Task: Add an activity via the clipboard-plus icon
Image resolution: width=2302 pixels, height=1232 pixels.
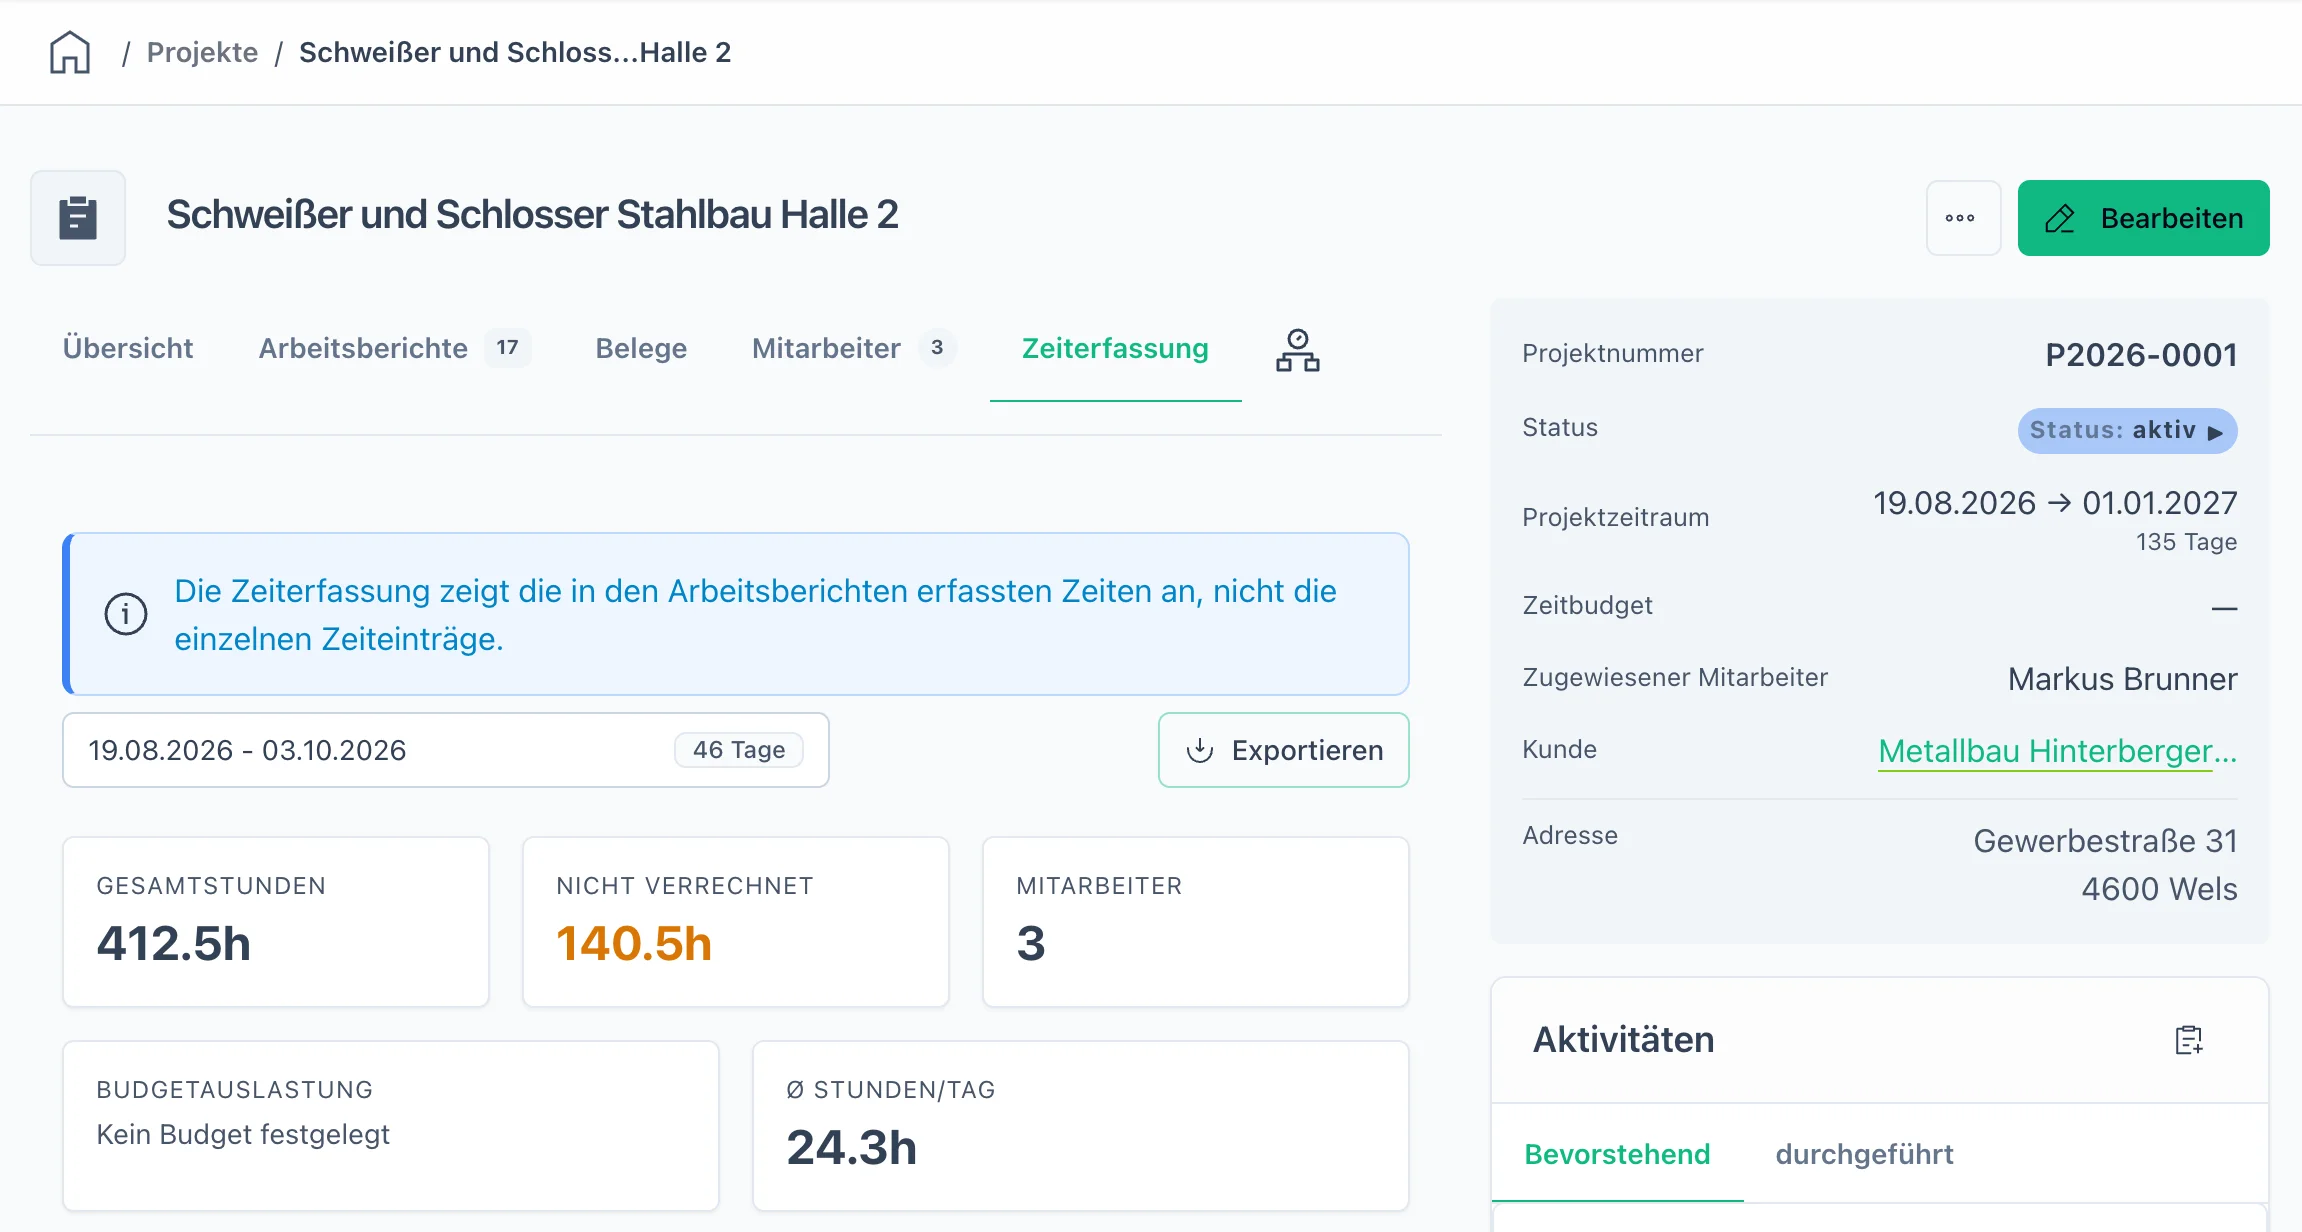Action: [x=2189, y=1040]
